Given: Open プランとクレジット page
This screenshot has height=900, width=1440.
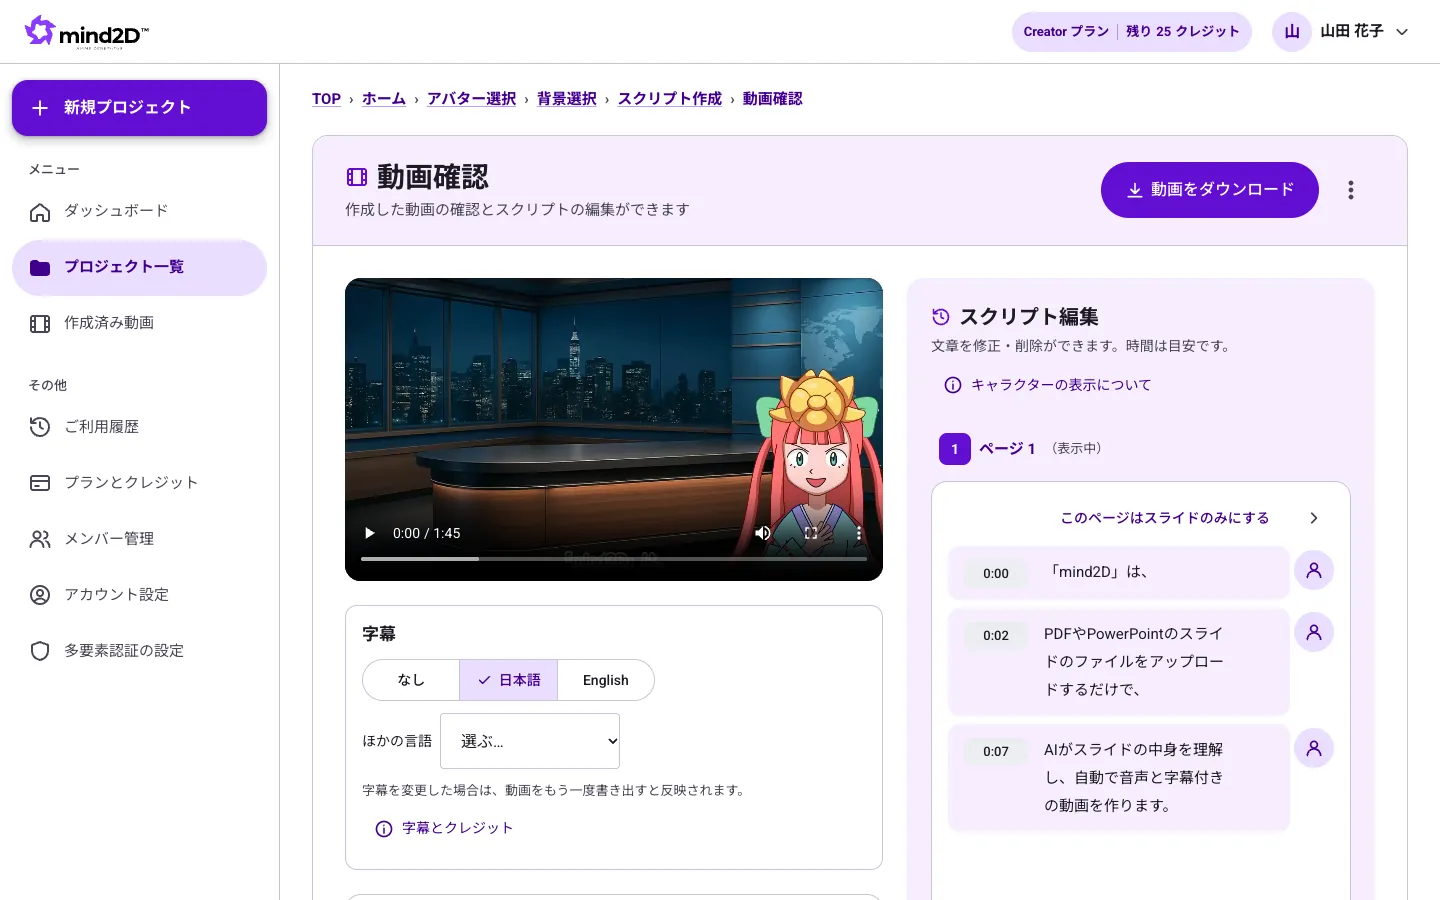Looking at the screenshot, I should pyautogui.click(x=139, y=483).
